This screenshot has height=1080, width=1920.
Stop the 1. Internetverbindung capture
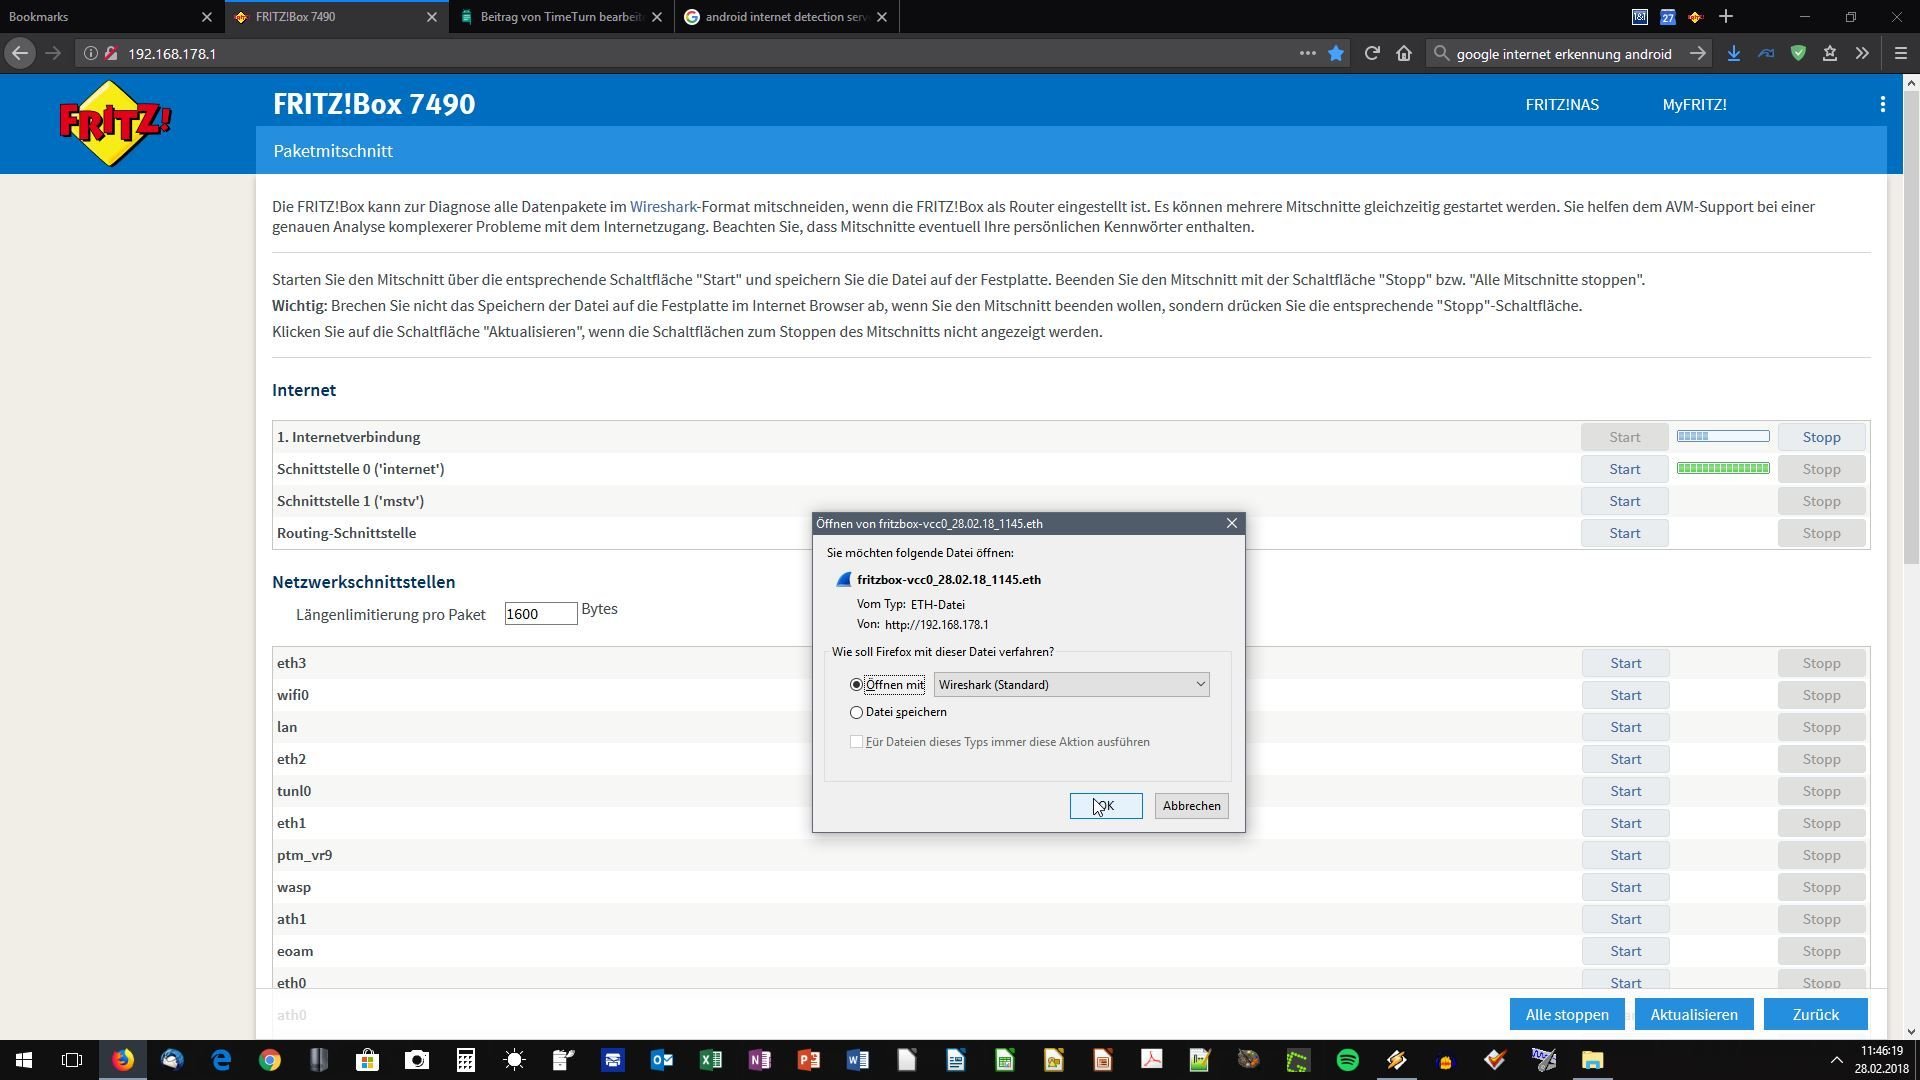1821,437
